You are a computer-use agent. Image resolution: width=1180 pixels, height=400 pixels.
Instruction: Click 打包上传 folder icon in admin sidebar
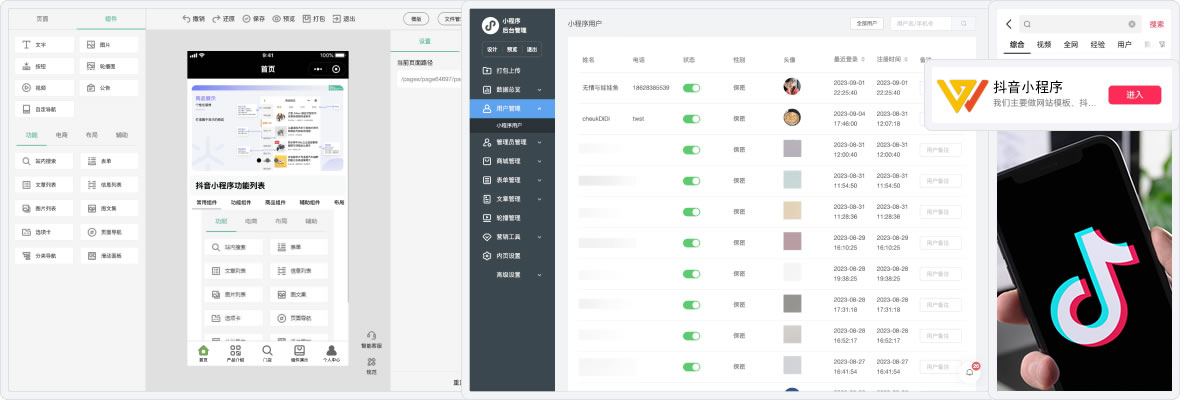pos(486,71)
